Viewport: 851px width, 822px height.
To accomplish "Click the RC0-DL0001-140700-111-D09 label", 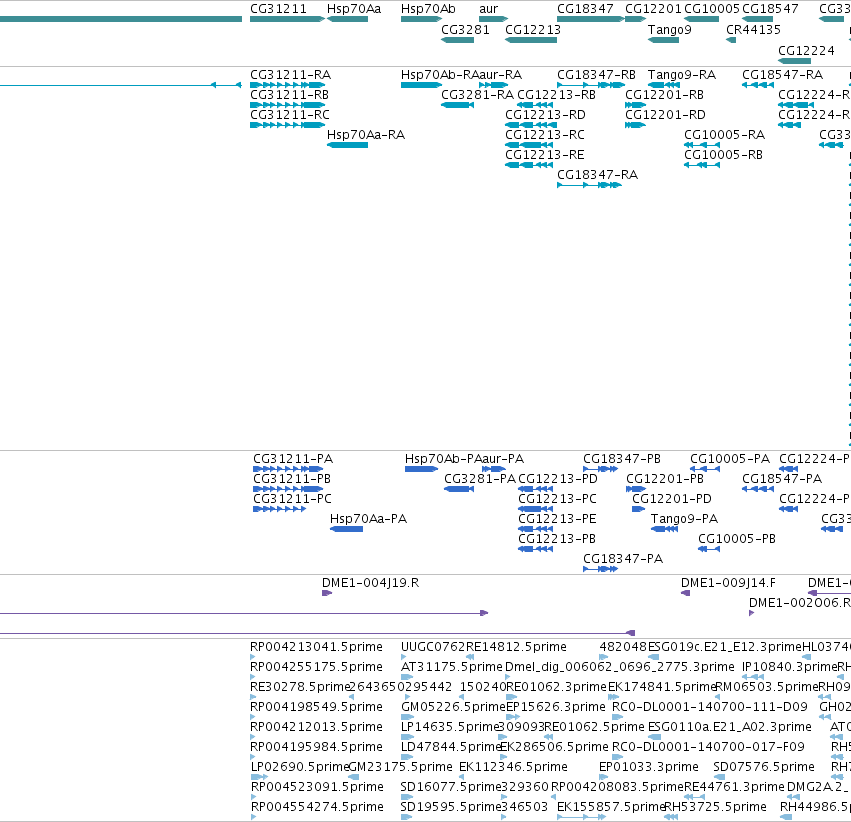I will click(x=710, y=707).
